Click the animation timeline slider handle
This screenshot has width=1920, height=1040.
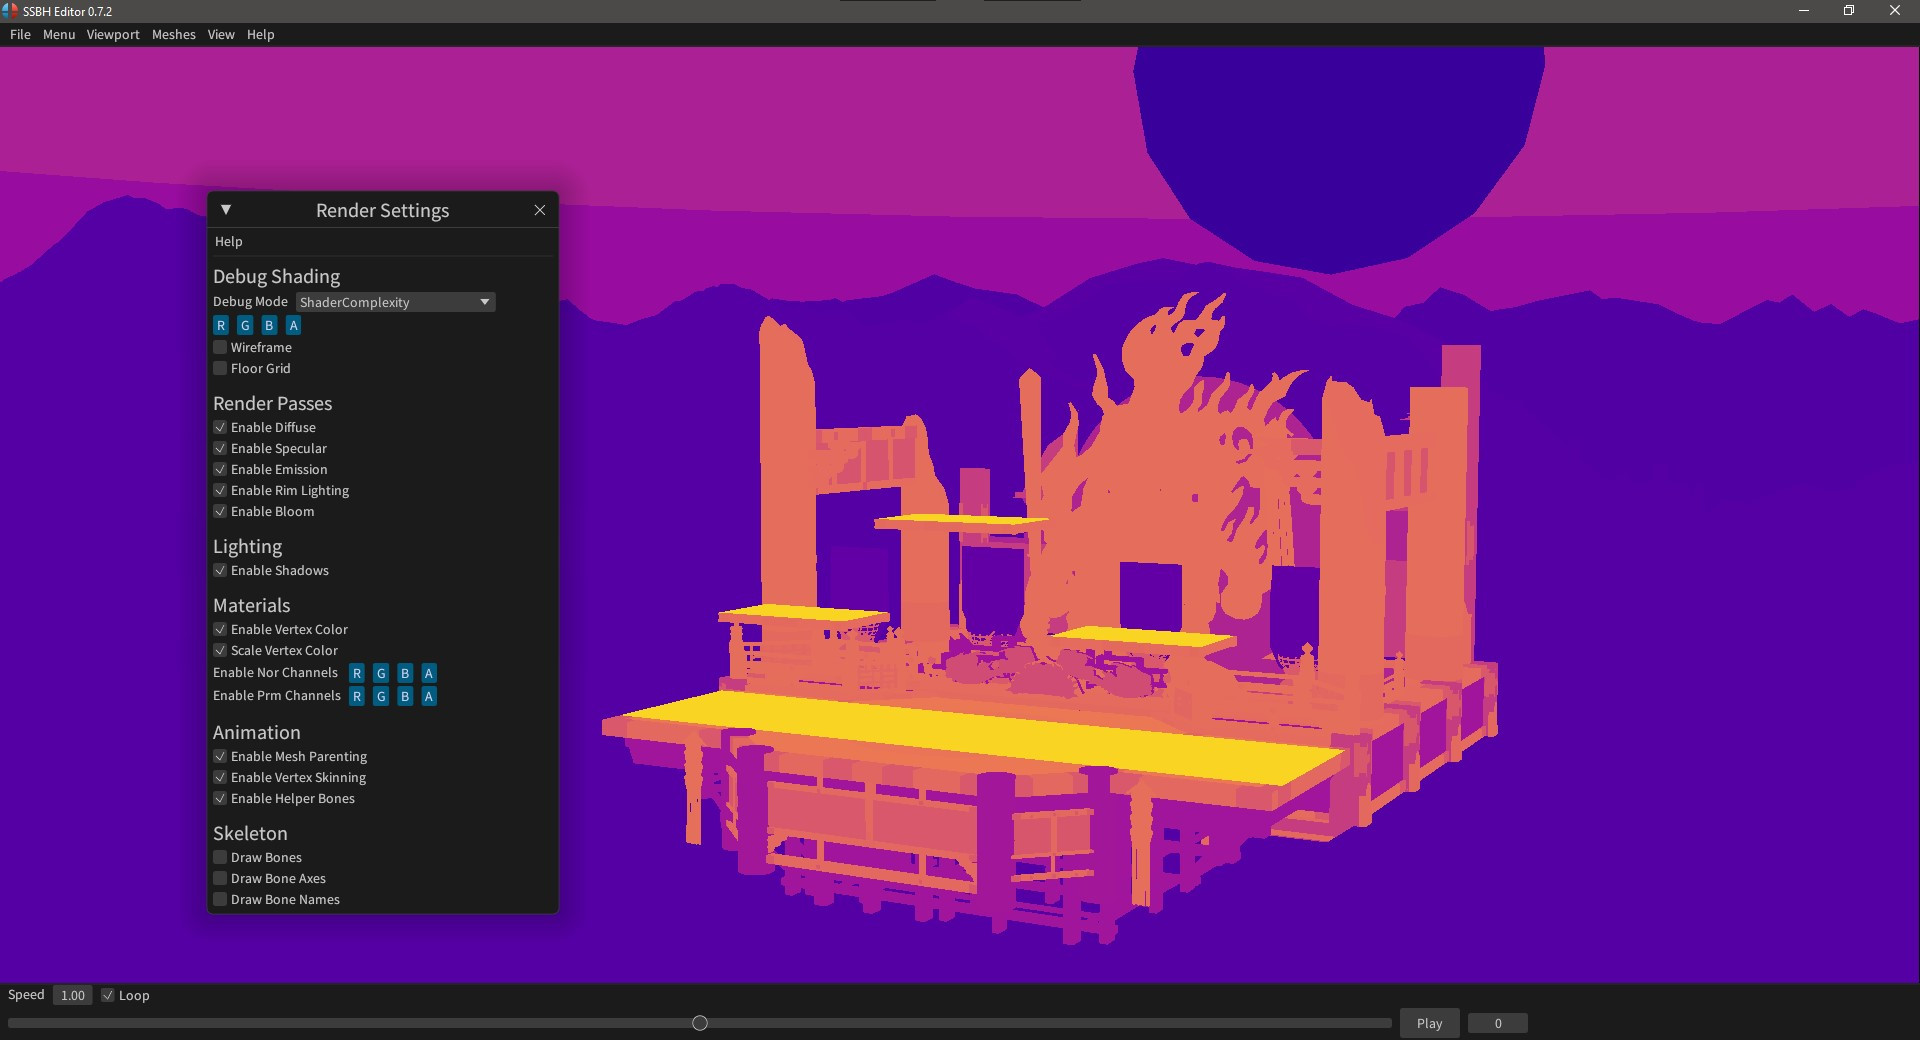[x=700, y=1023]
